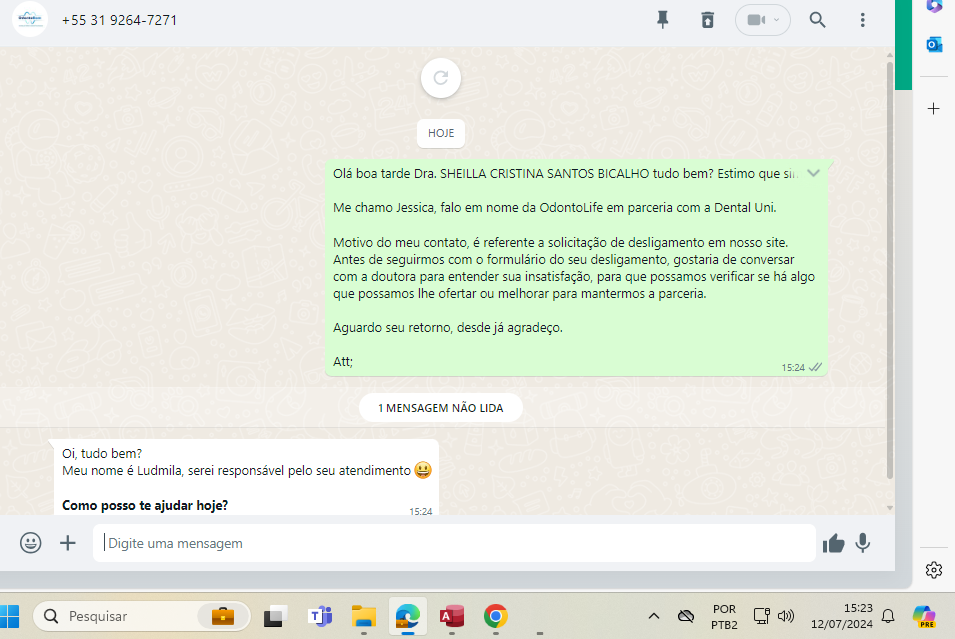
Task: Start a video call with camera button
Action: [x=763, y=20]
